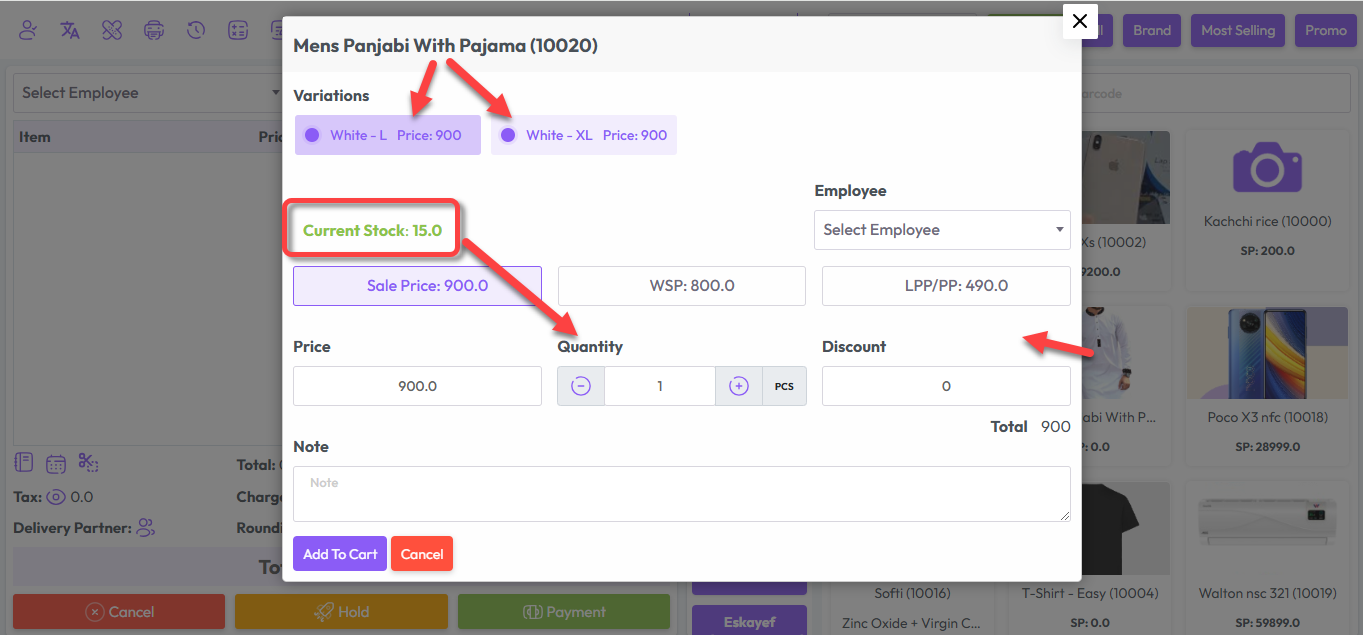Click the PCS unit selector
The width and height of the screenshot is (1363, 635).
tap(784, 386)
